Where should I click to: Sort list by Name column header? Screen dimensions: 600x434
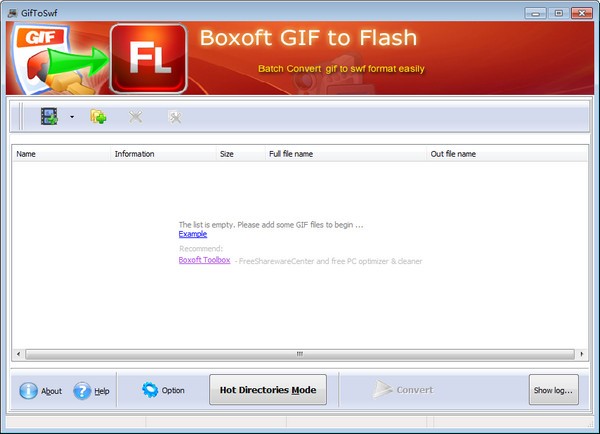[x=60, y=154]
